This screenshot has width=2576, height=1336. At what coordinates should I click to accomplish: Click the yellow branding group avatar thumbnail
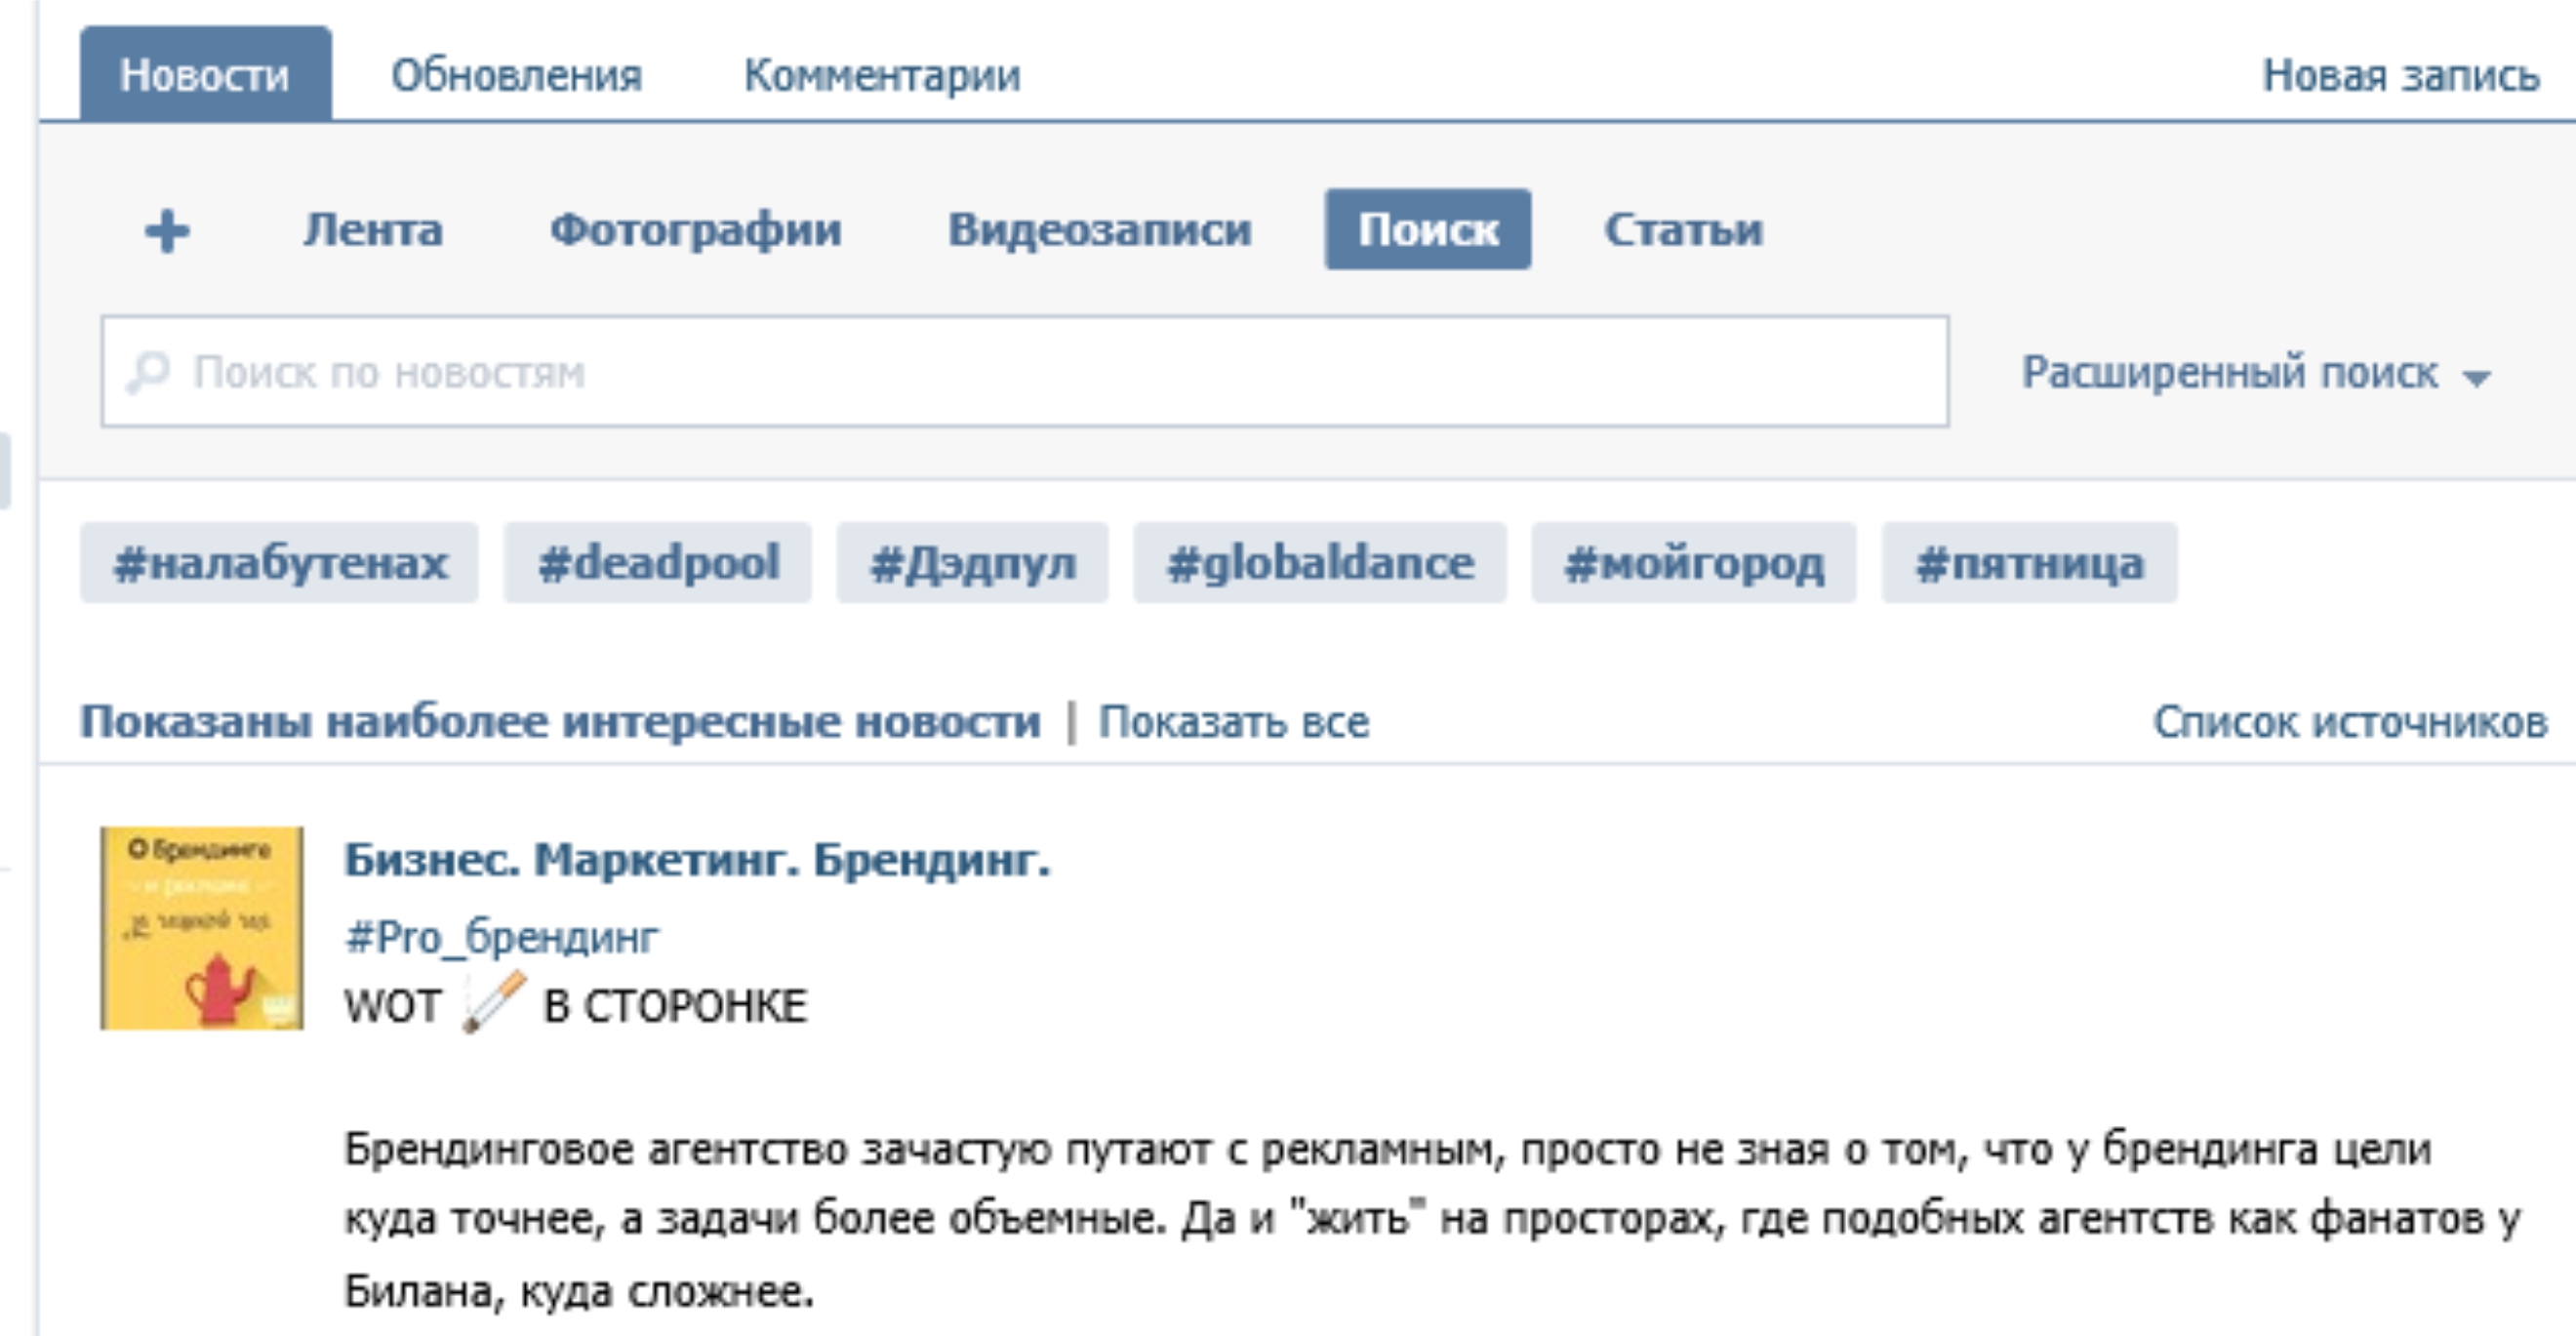pos(202,927)
